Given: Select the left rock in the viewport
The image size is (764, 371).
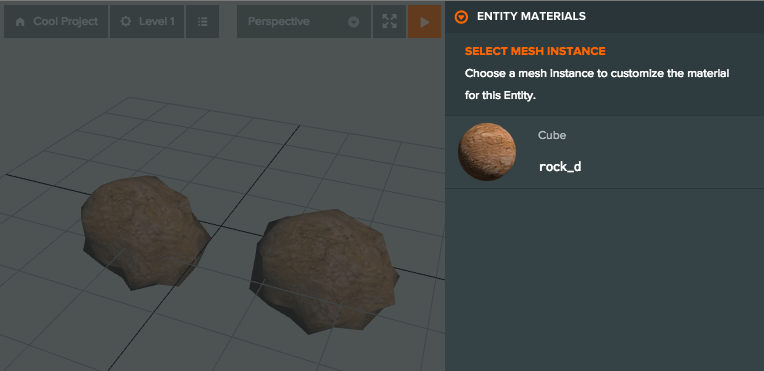Looking at the screenshot, I should click(145, 233).
